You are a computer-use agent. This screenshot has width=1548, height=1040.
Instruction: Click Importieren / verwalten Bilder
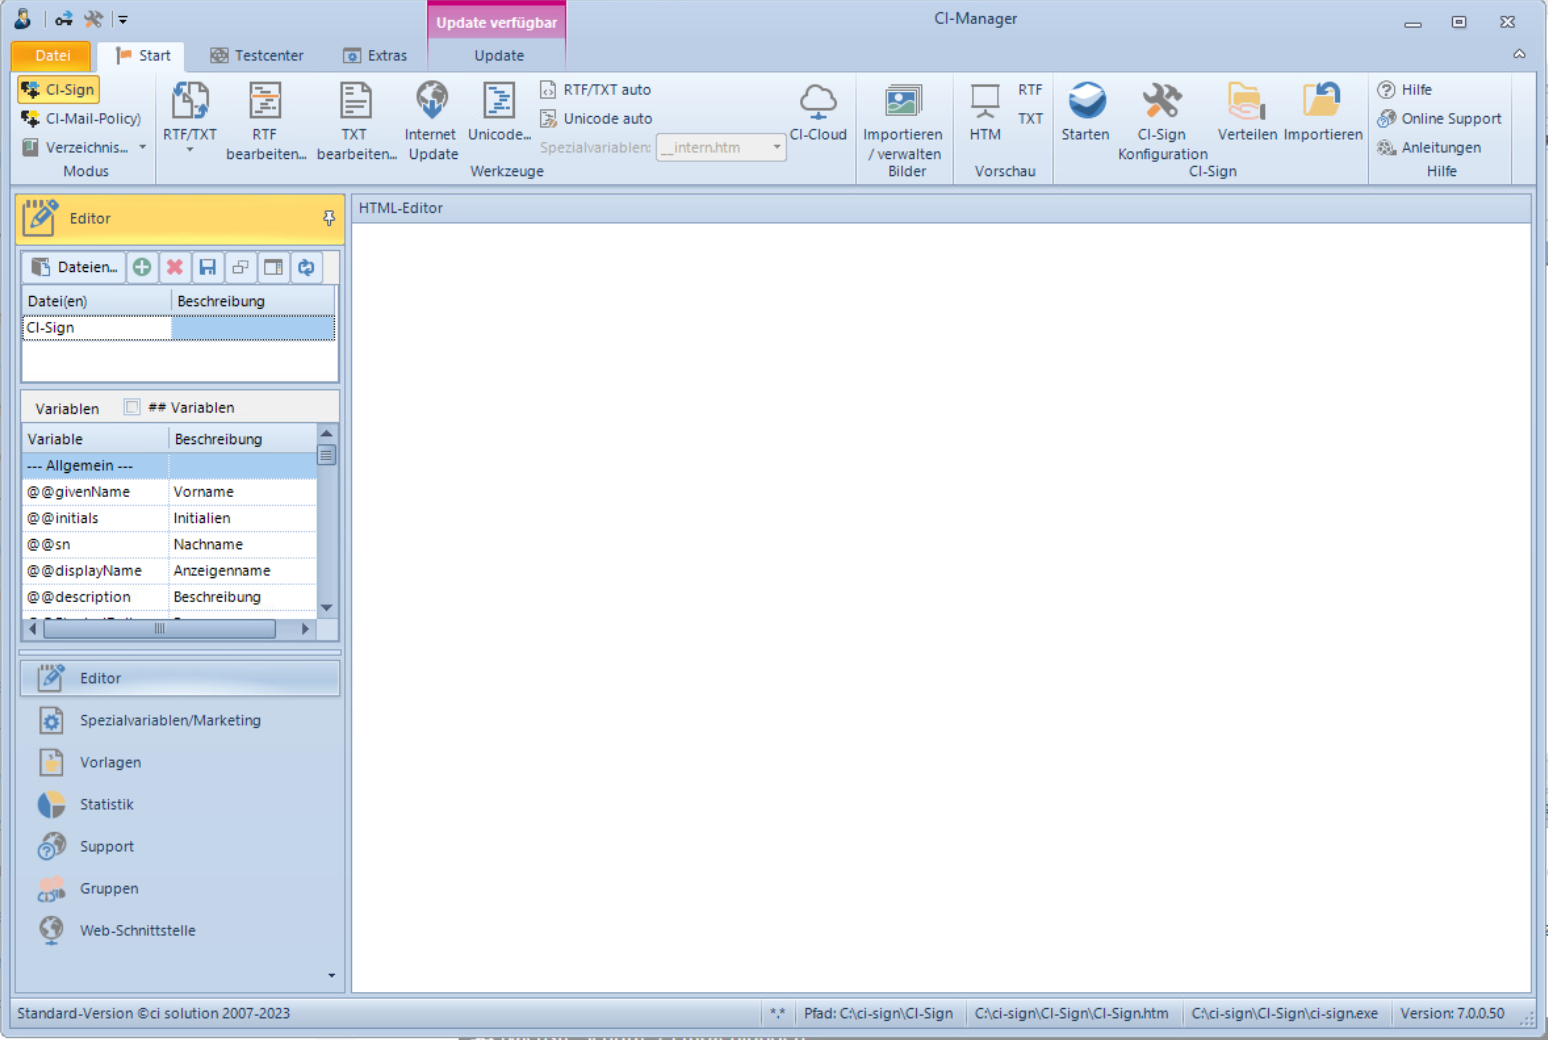pos(903,120)
